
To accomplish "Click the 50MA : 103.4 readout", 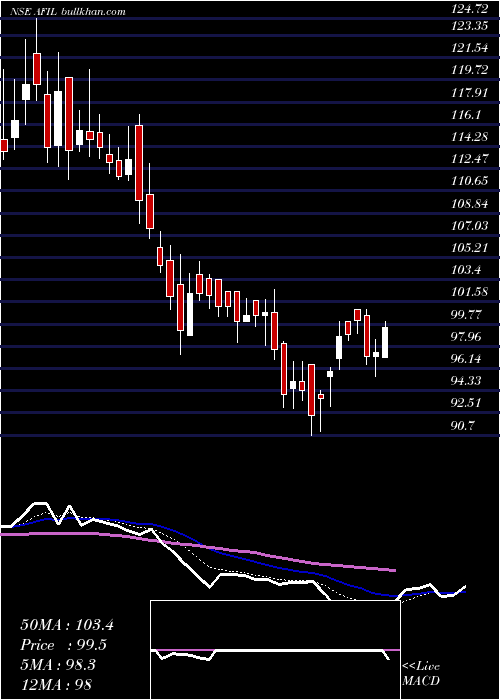I will 67,625.
